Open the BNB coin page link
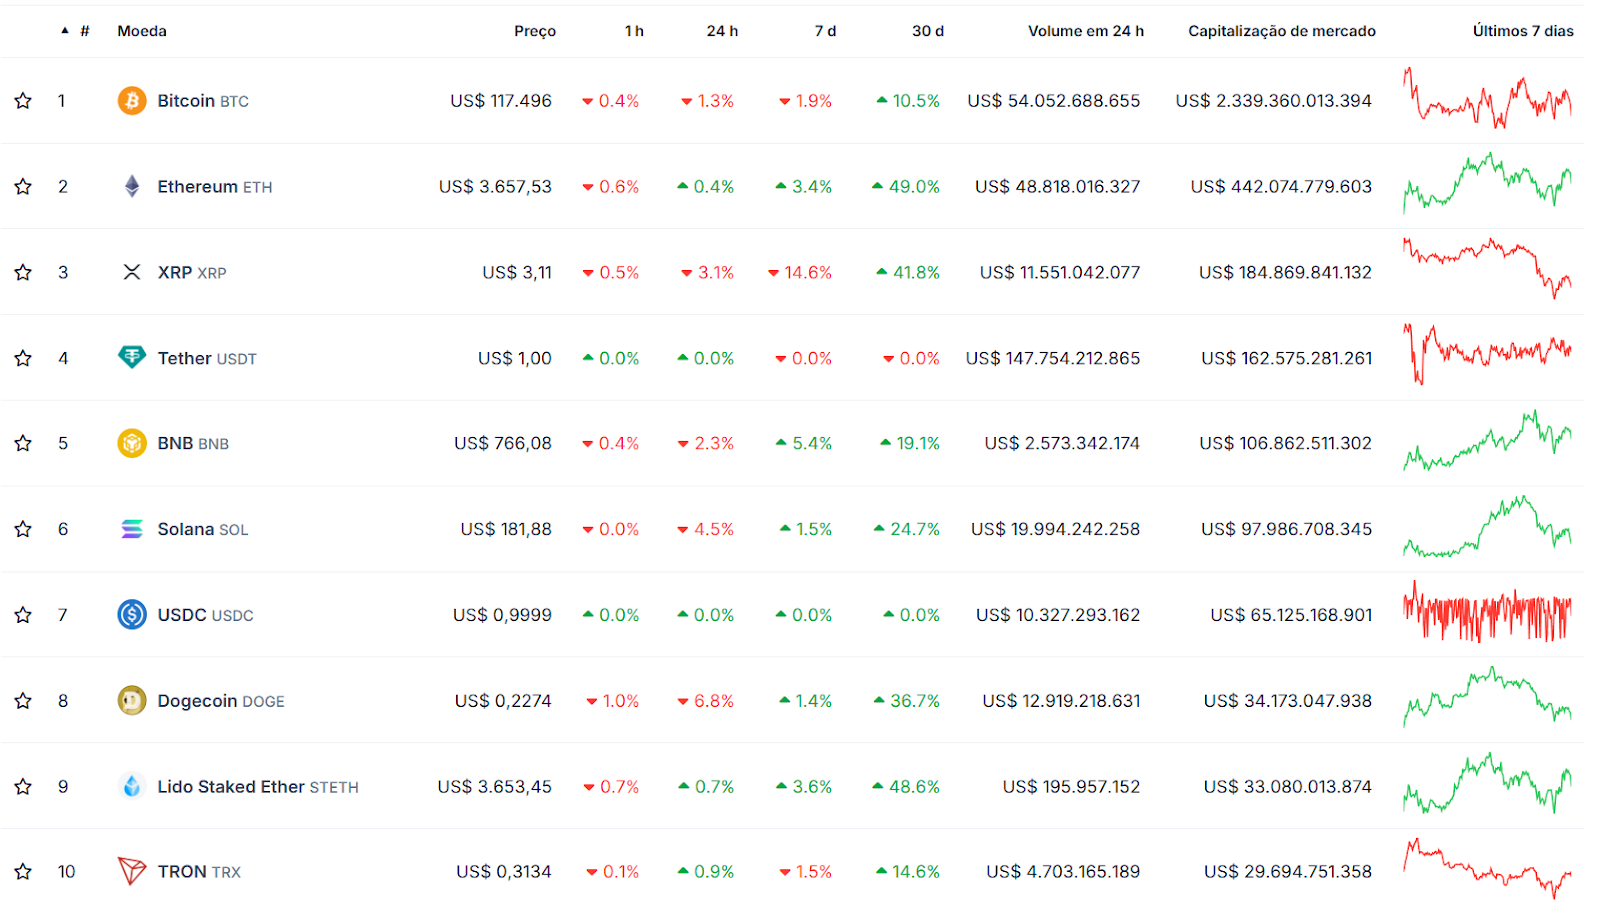The image size is (1600, 913). pos(193,443)
